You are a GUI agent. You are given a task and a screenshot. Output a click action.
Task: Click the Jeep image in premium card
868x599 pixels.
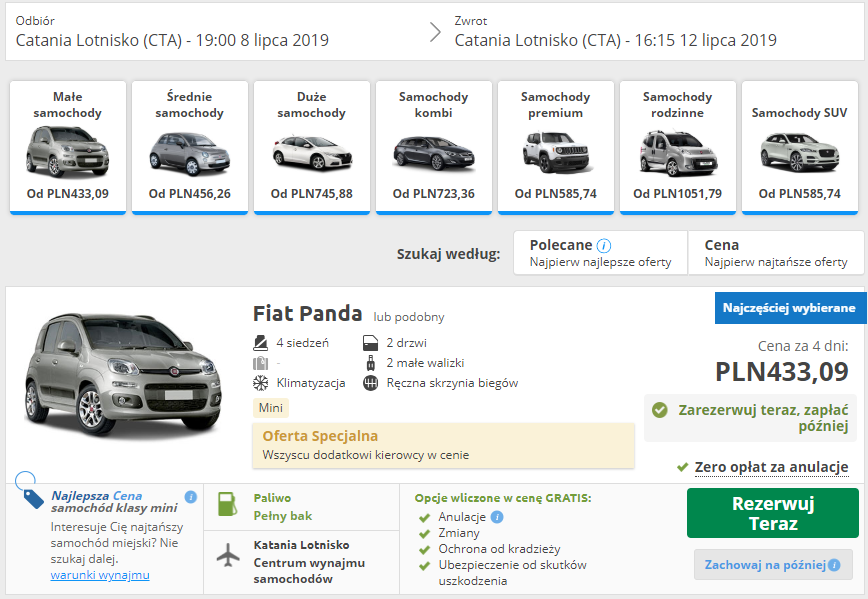click(x=556, y=152)
